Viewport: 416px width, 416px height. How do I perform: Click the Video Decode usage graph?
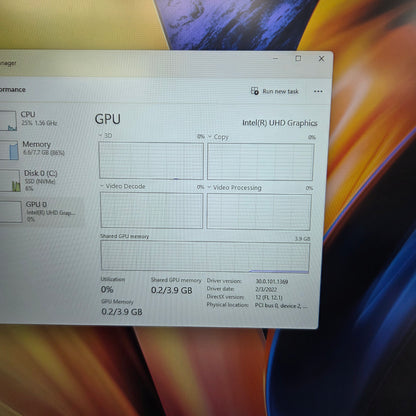pos(151,210)
